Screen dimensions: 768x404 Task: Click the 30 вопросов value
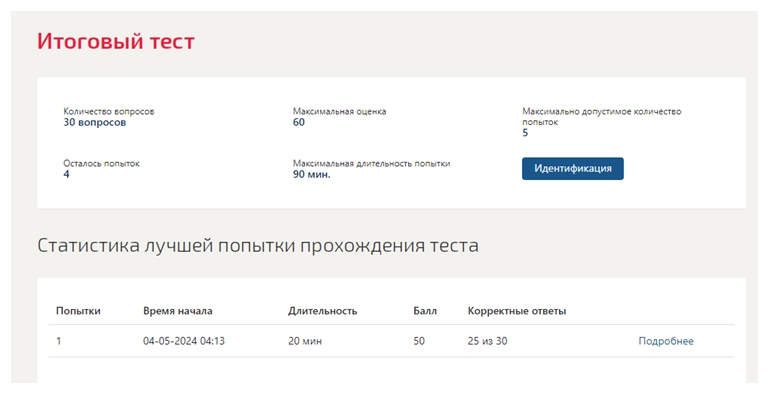click(95, 122)
